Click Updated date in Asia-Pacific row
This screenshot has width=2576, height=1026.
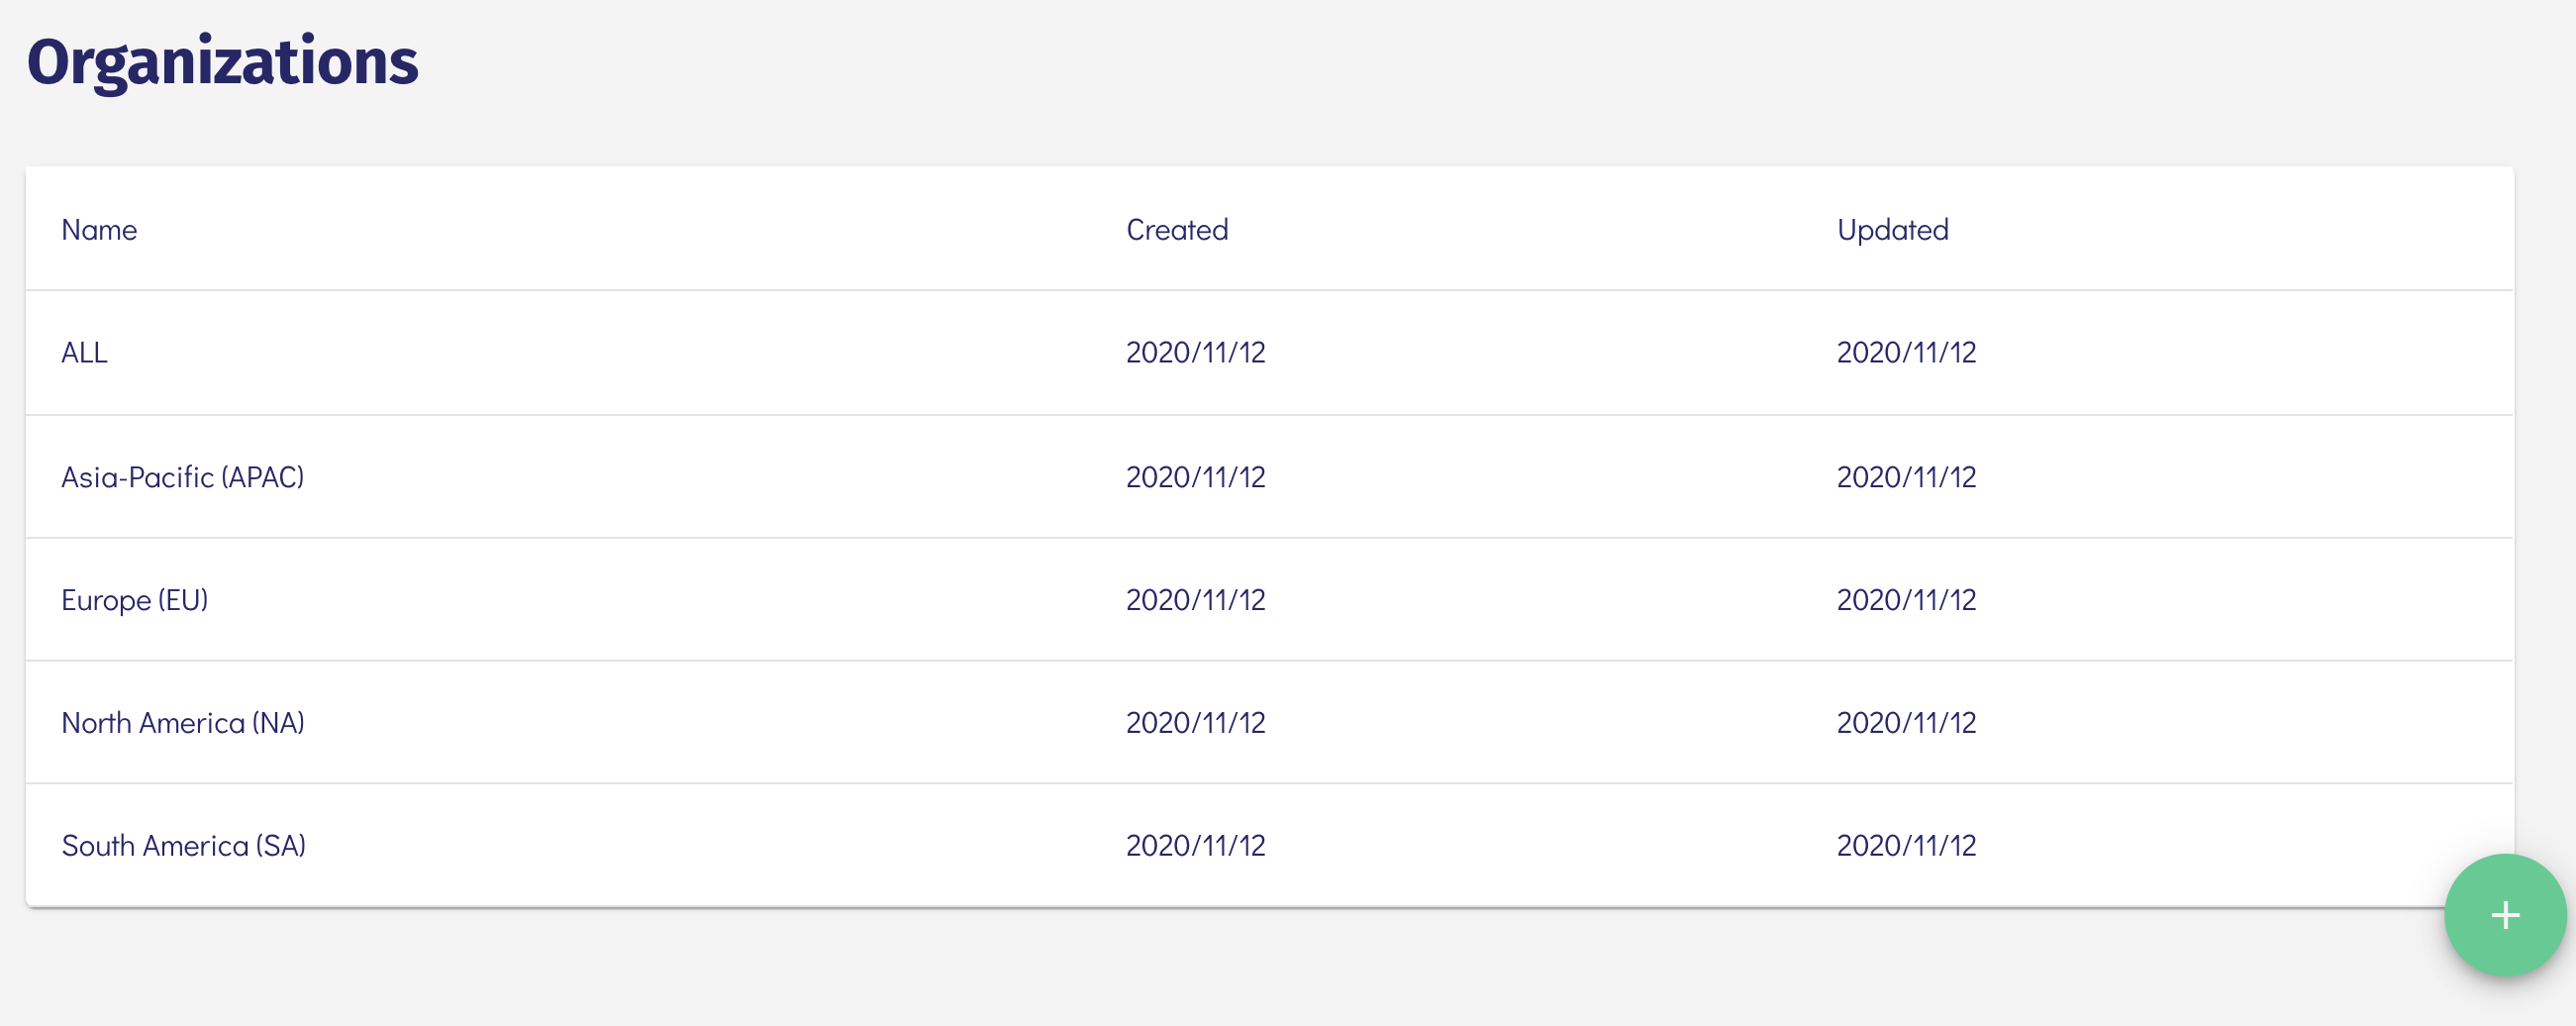click(1906, 477)
